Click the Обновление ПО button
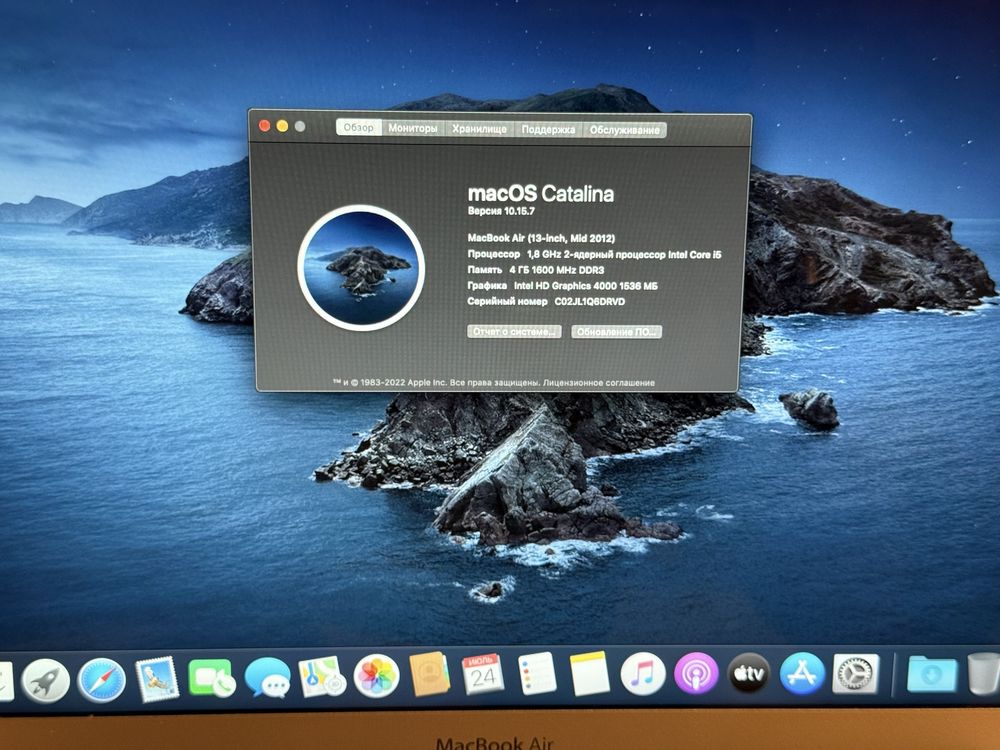Viewport: 1000px width, 750px height. tap(616, 332)
